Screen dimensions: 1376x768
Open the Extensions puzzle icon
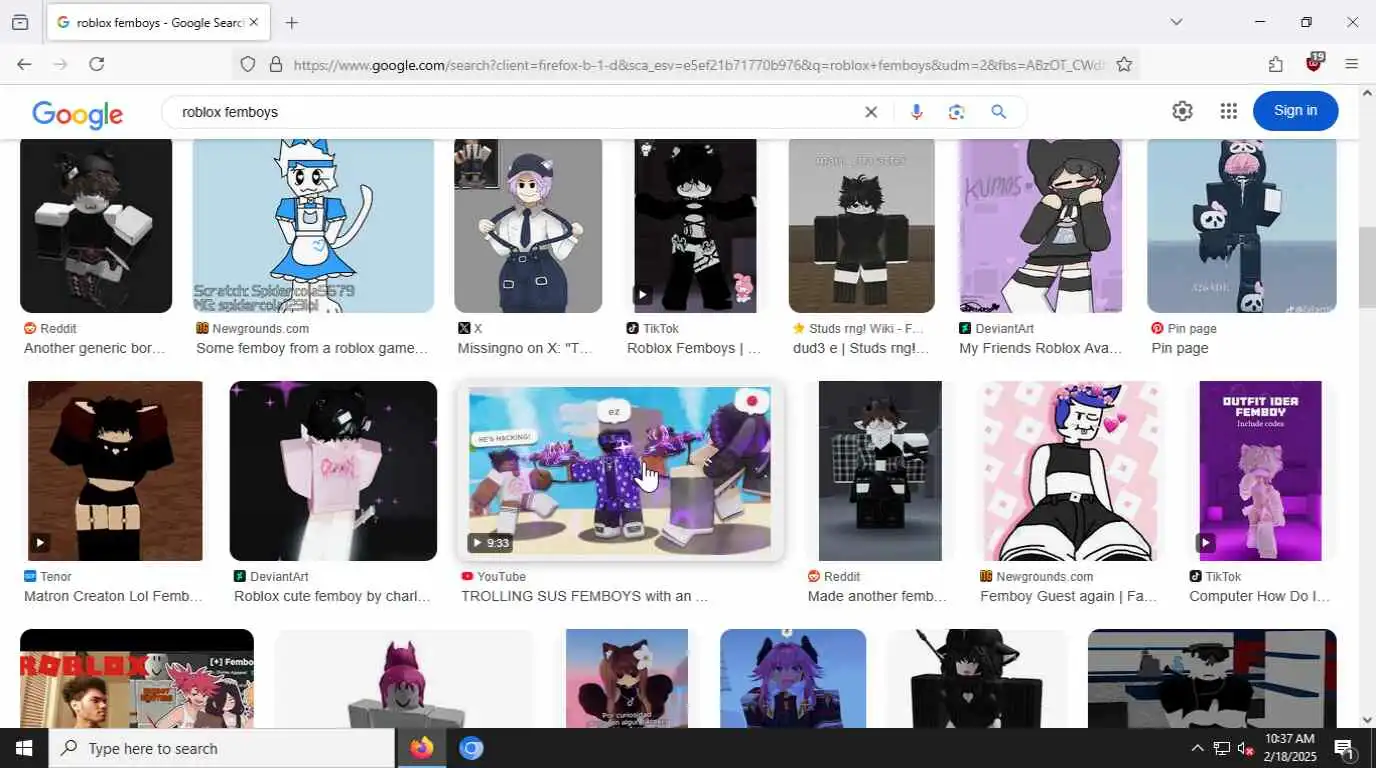(x=1276, y=64)
